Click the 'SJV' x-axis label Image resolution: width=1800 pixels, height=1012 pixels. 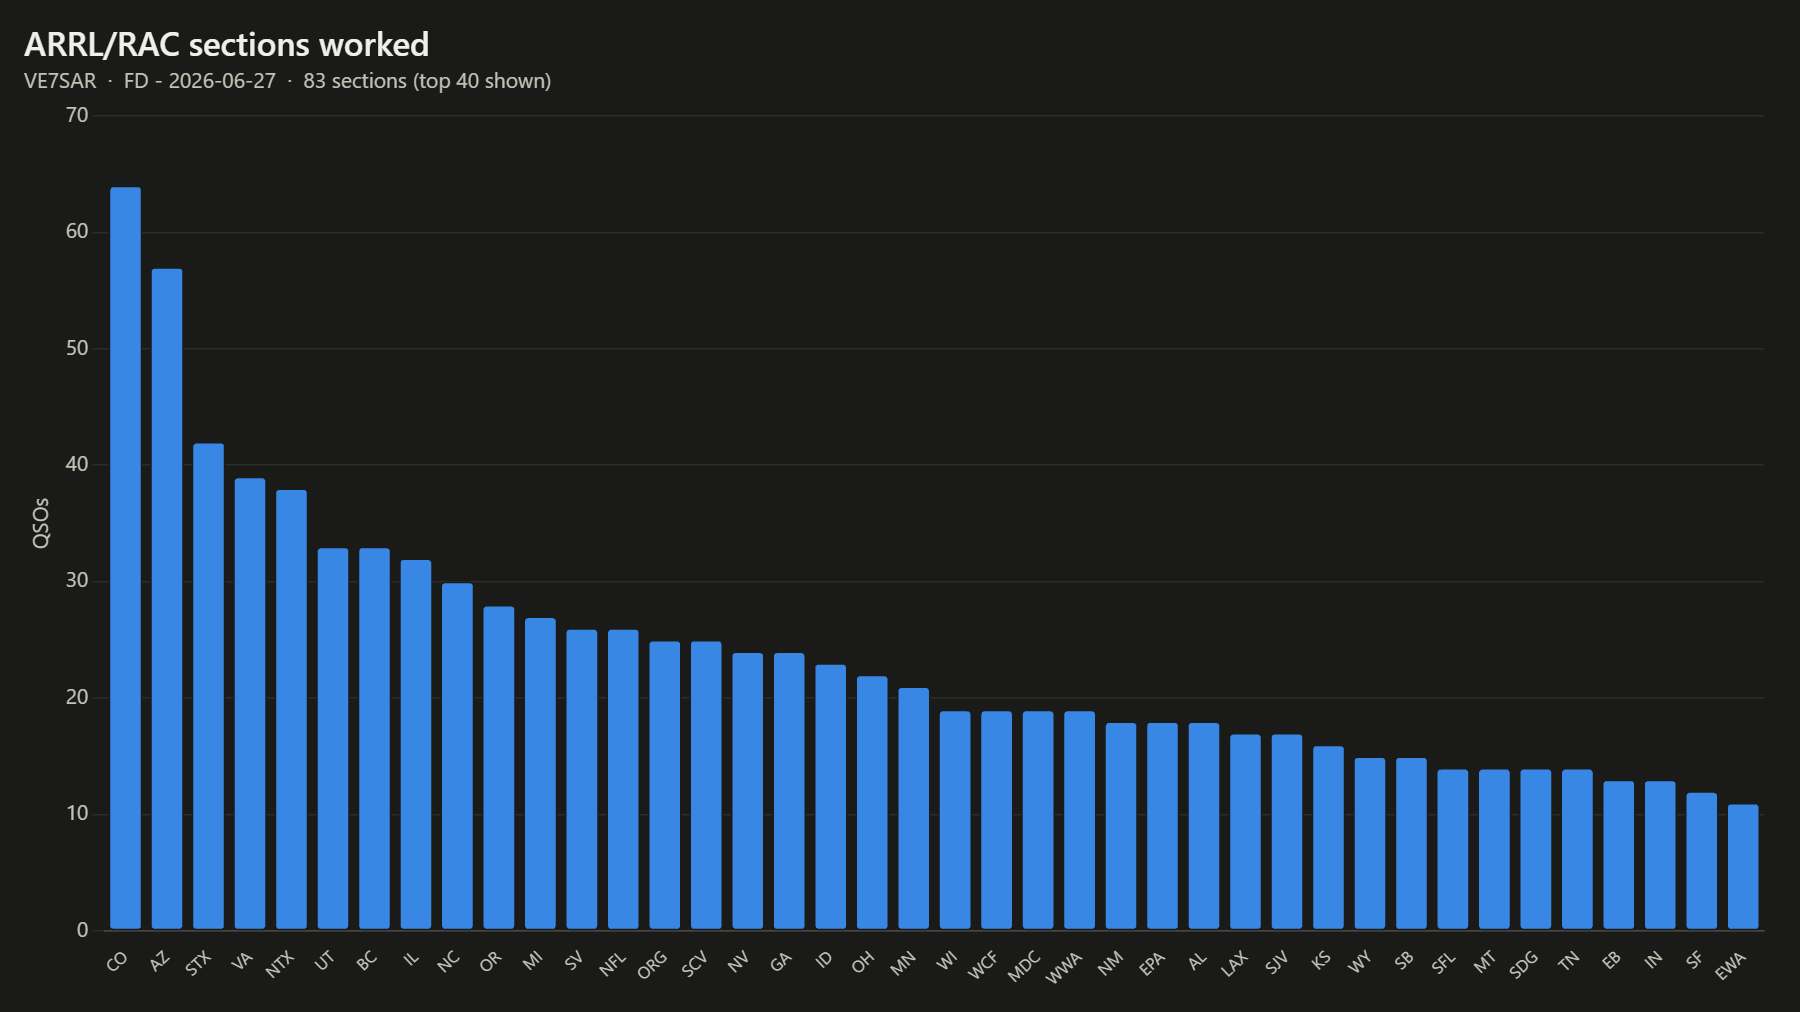[1277, 963]
